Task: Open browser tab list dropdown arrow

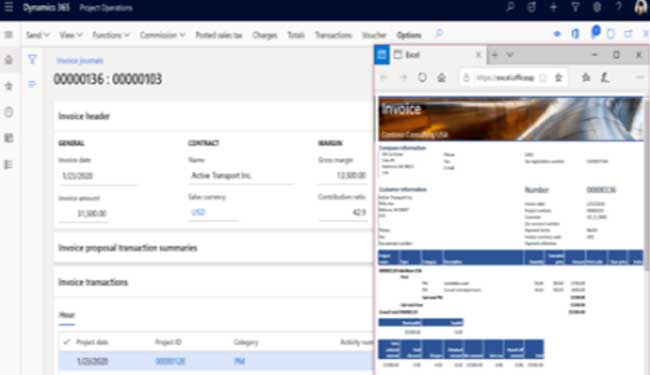Action: 510,55
